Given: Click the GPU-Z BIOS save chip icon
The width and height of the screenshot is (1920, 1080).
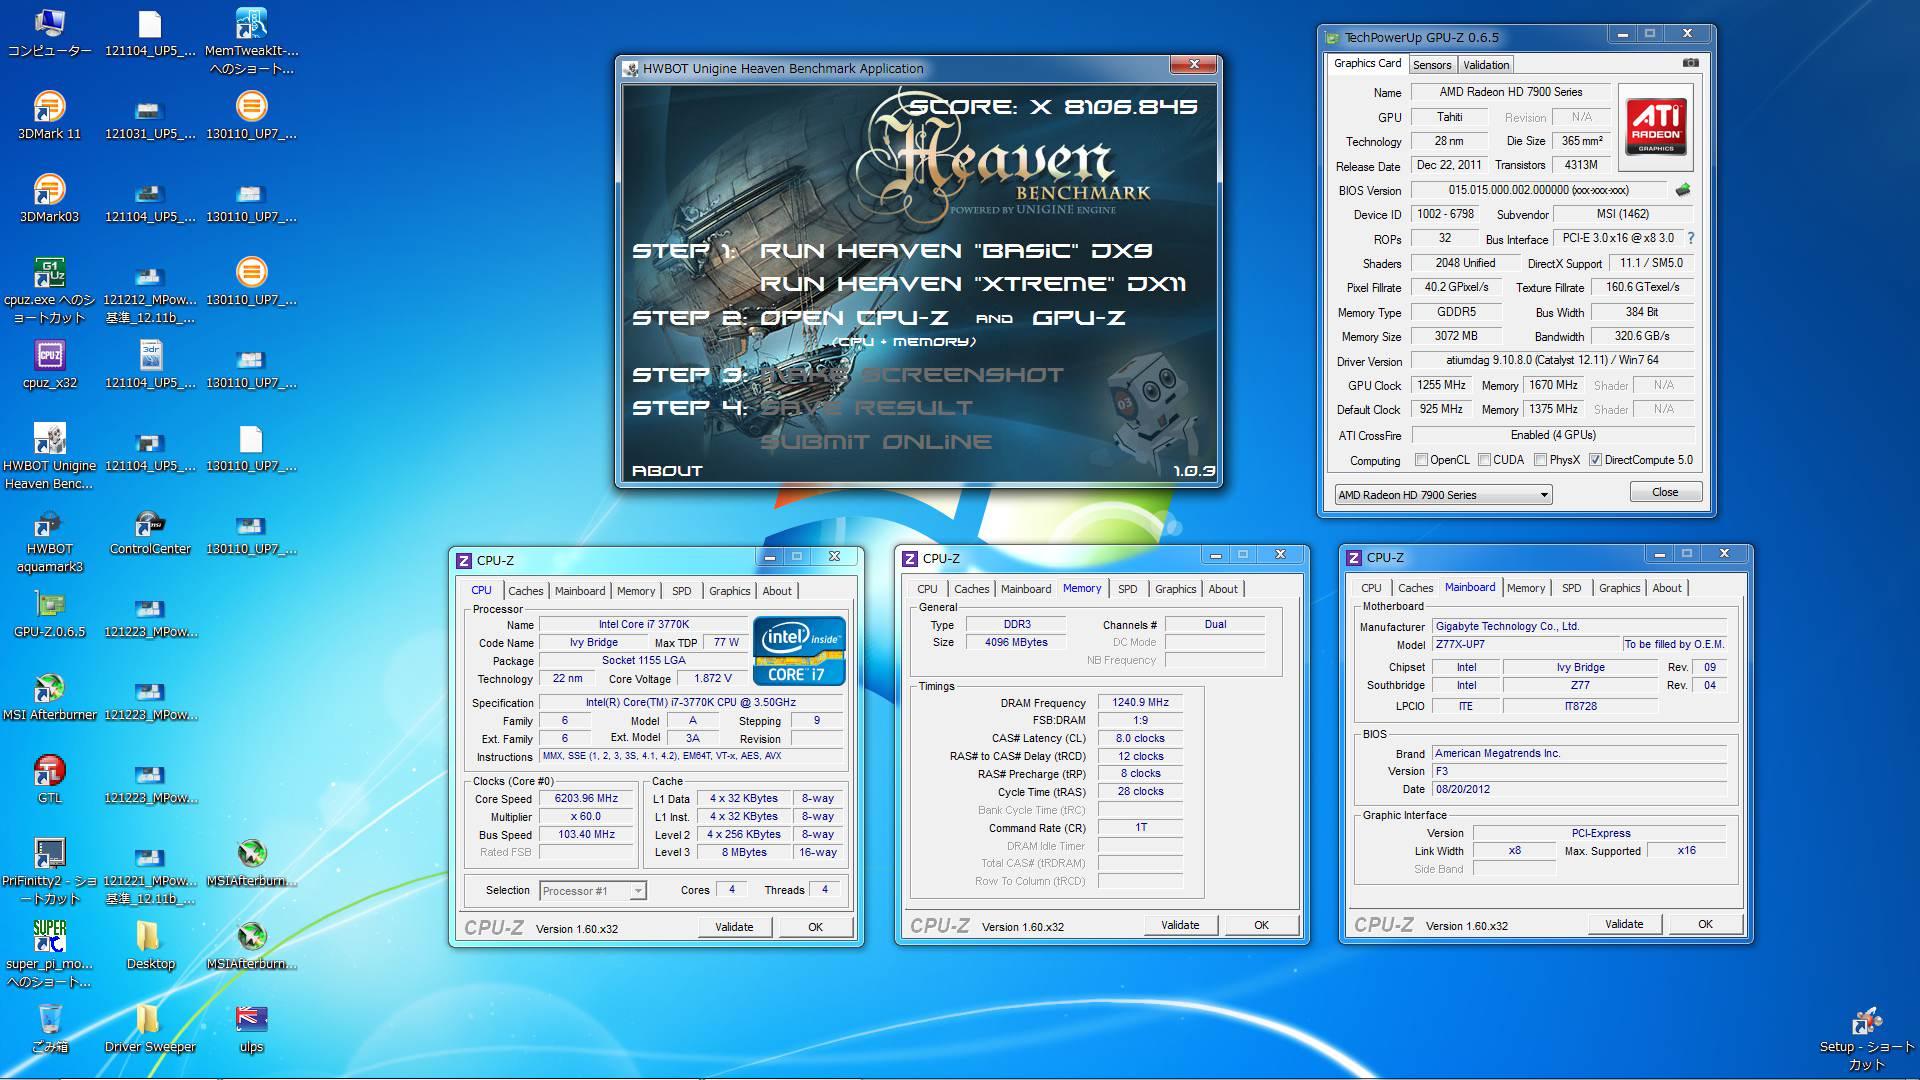Looking at the screenshot, I should [1683, 189].
